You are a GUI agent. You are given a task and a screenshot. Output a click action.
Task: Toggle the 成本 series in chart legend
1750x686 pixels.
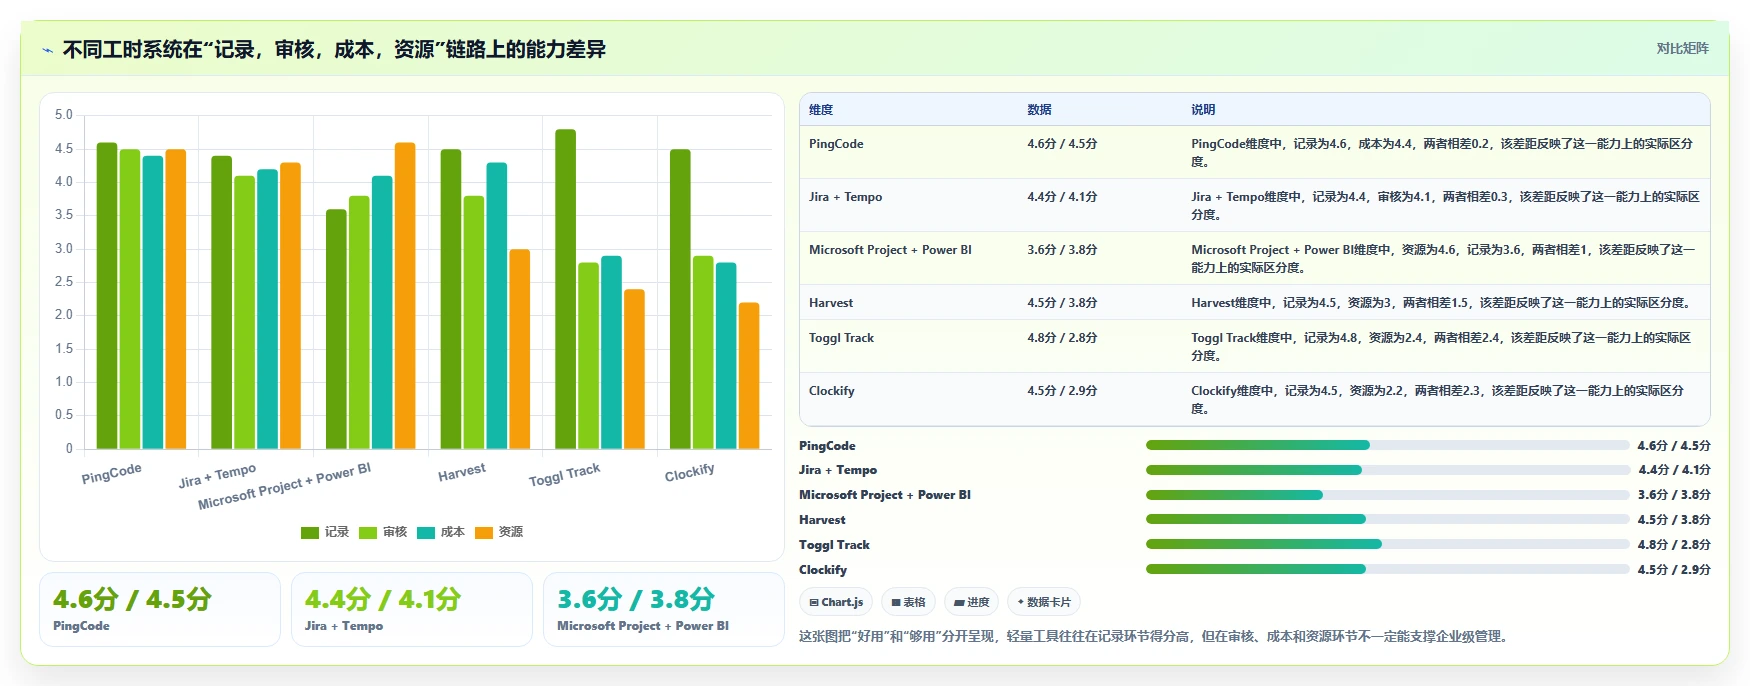(441, 532)
